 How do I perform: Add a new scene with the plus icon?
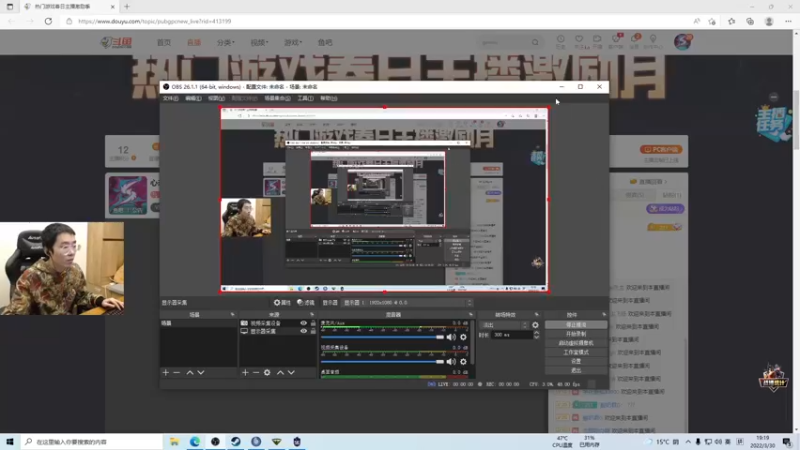point(165,373)
